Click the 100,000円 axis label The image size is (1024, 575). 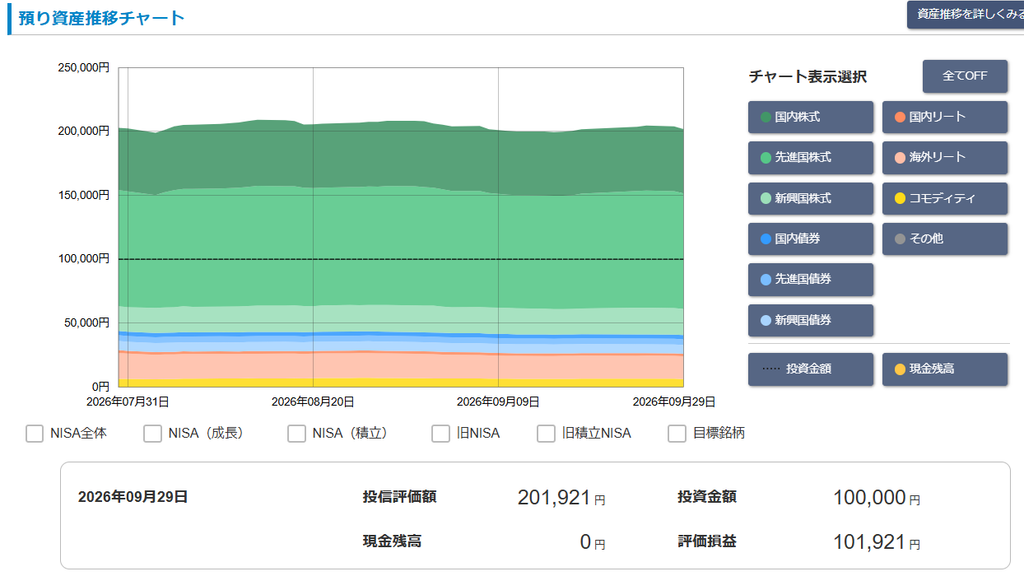(x=84, y=258)
